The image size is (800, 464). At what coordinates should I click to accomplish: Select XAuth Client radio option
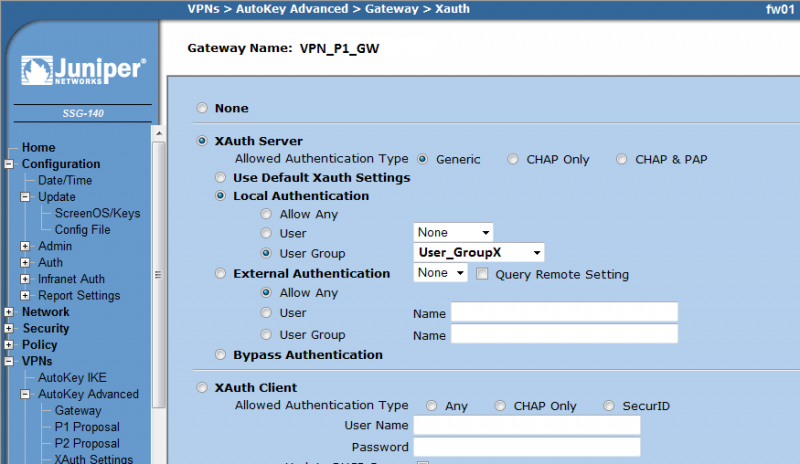pos(202,387)
